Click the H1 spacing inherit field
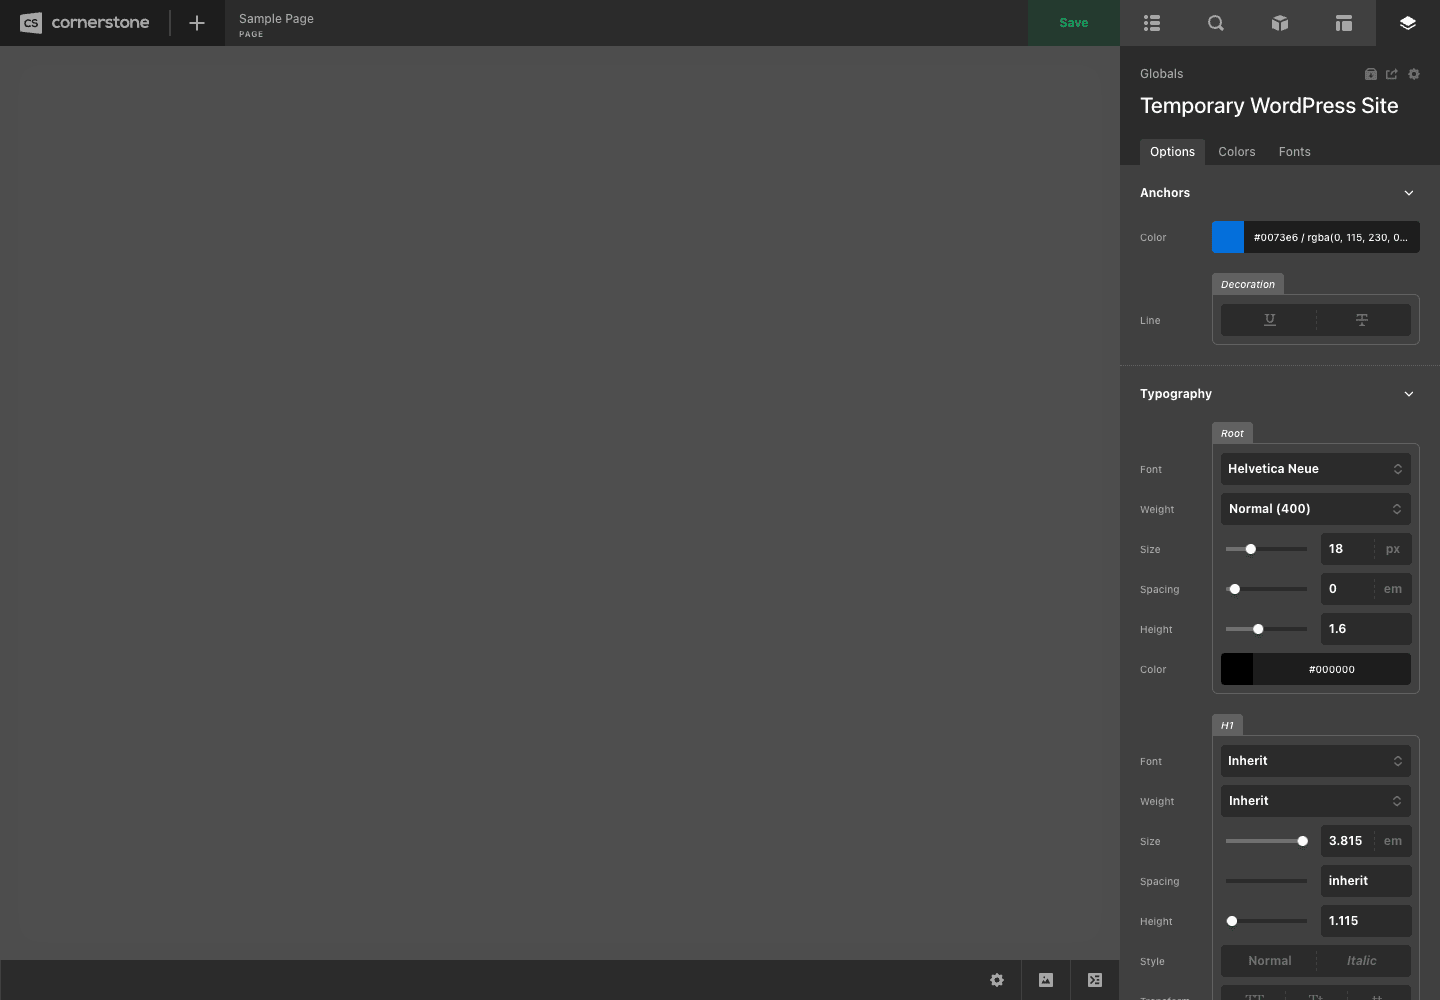Screen dimensions: 1440x1000 (1366, 881)
